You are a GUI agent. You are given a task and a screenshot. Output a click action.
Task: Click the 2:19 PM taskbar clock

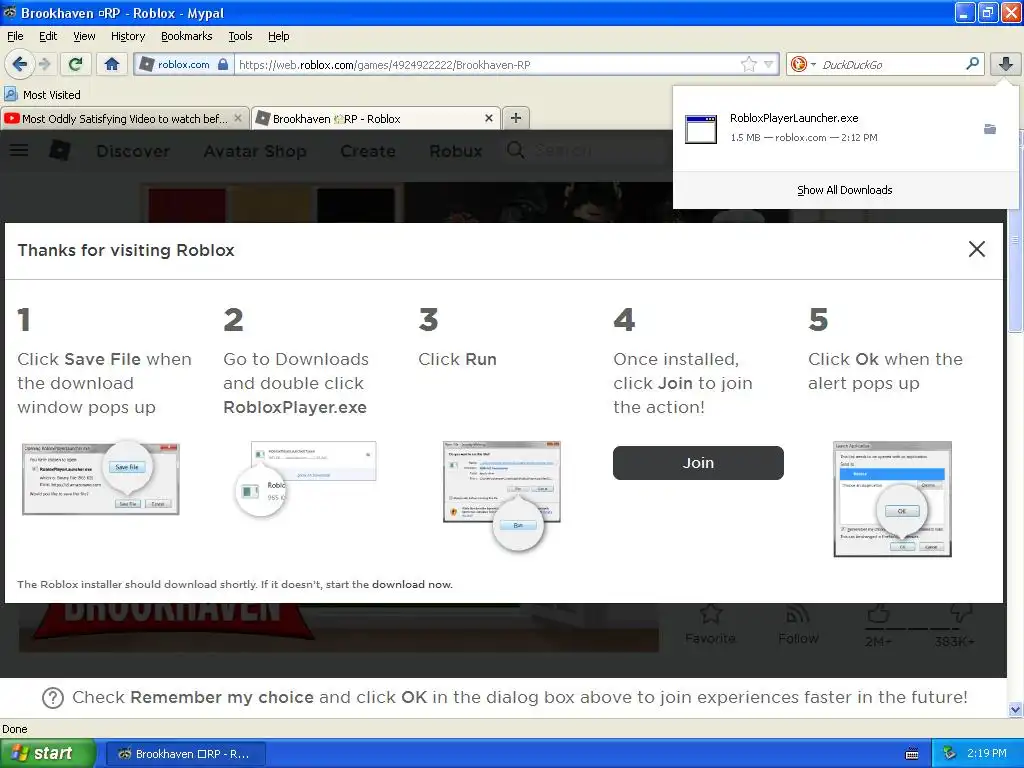(x=987, y=753)
